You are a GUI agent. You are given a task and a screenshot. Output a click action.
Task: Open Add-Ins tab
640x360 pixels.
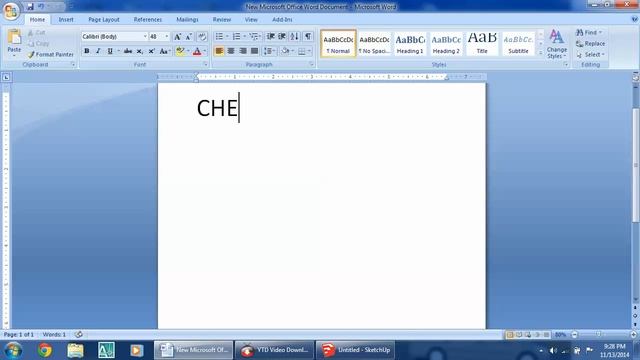click(x=282, y=20)
